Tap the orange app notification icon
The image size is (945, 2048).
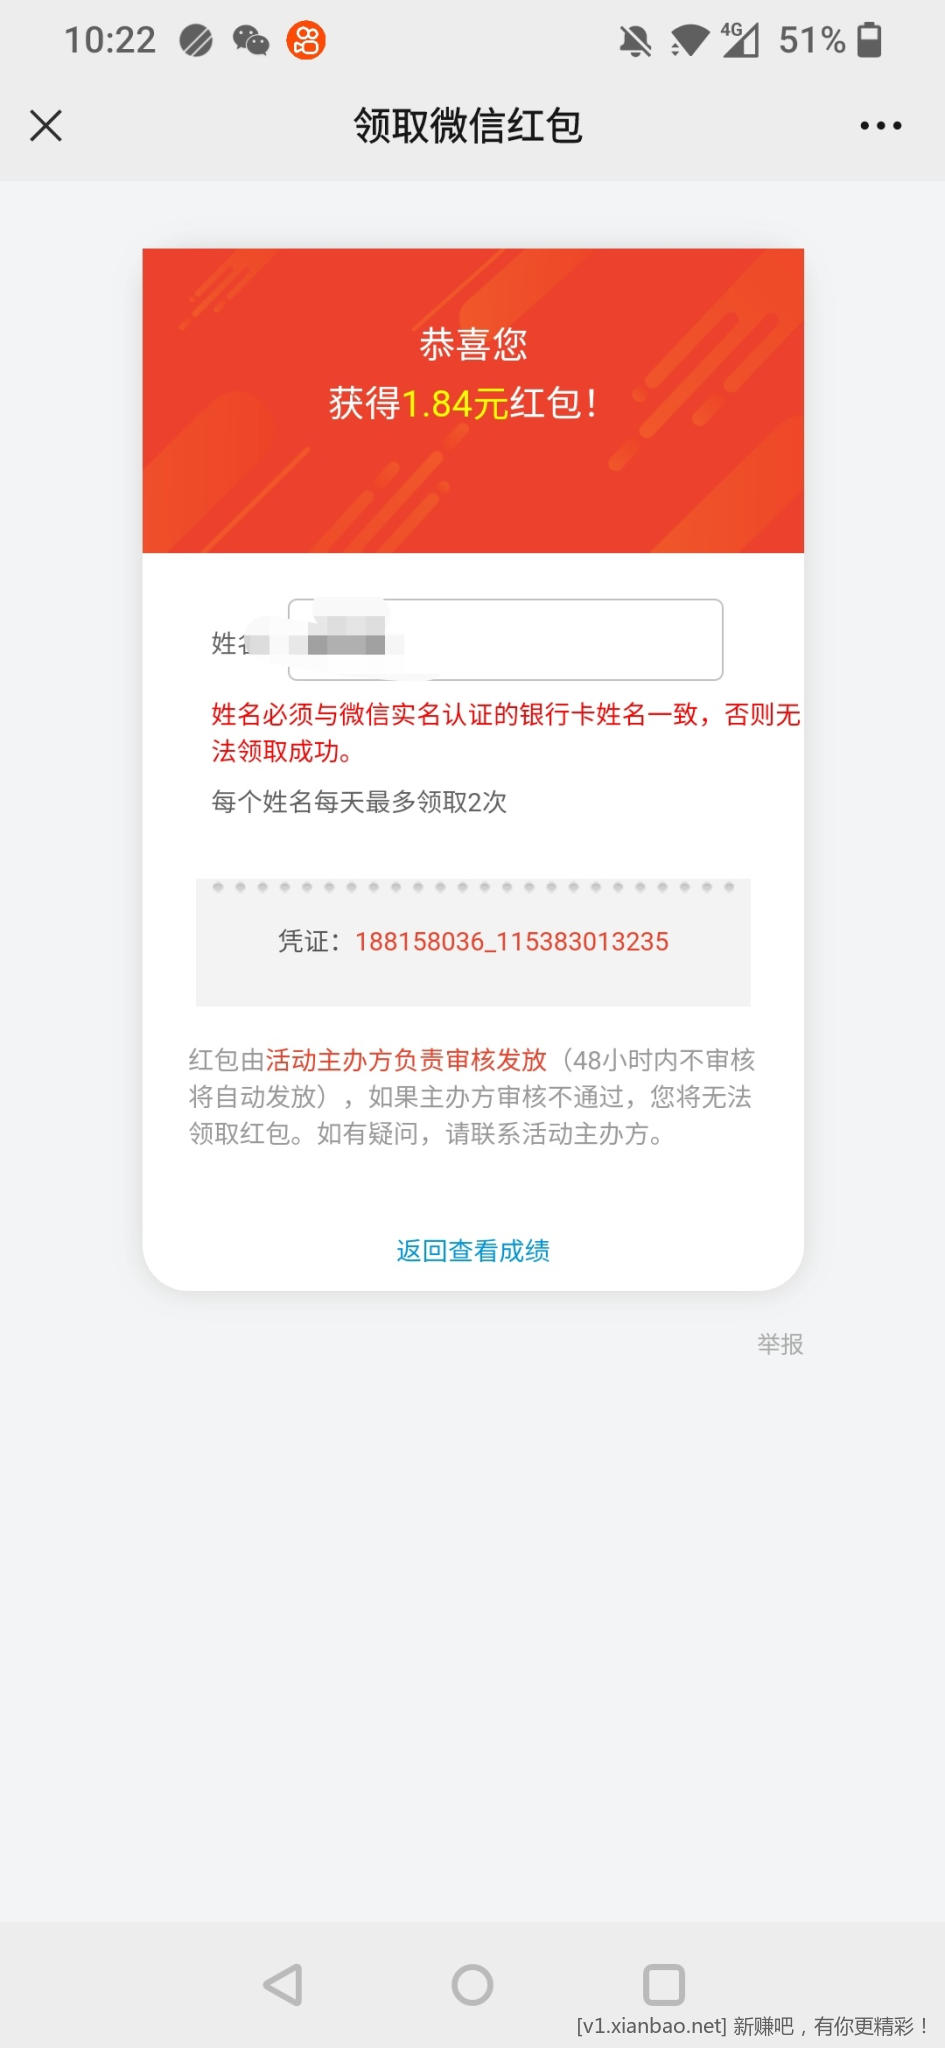click(306, 40)
